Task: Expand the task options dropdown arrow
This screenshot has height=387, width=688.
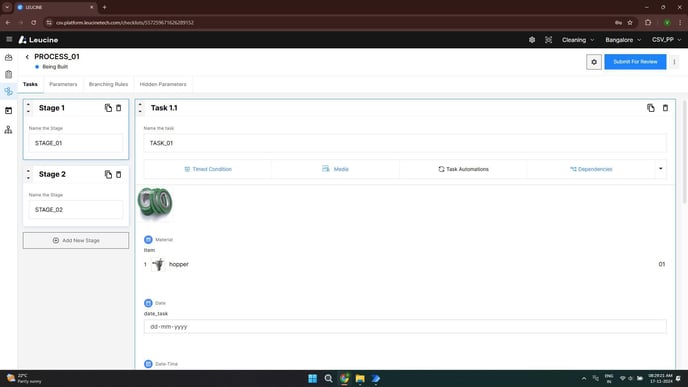Action: tap(660, 169)
